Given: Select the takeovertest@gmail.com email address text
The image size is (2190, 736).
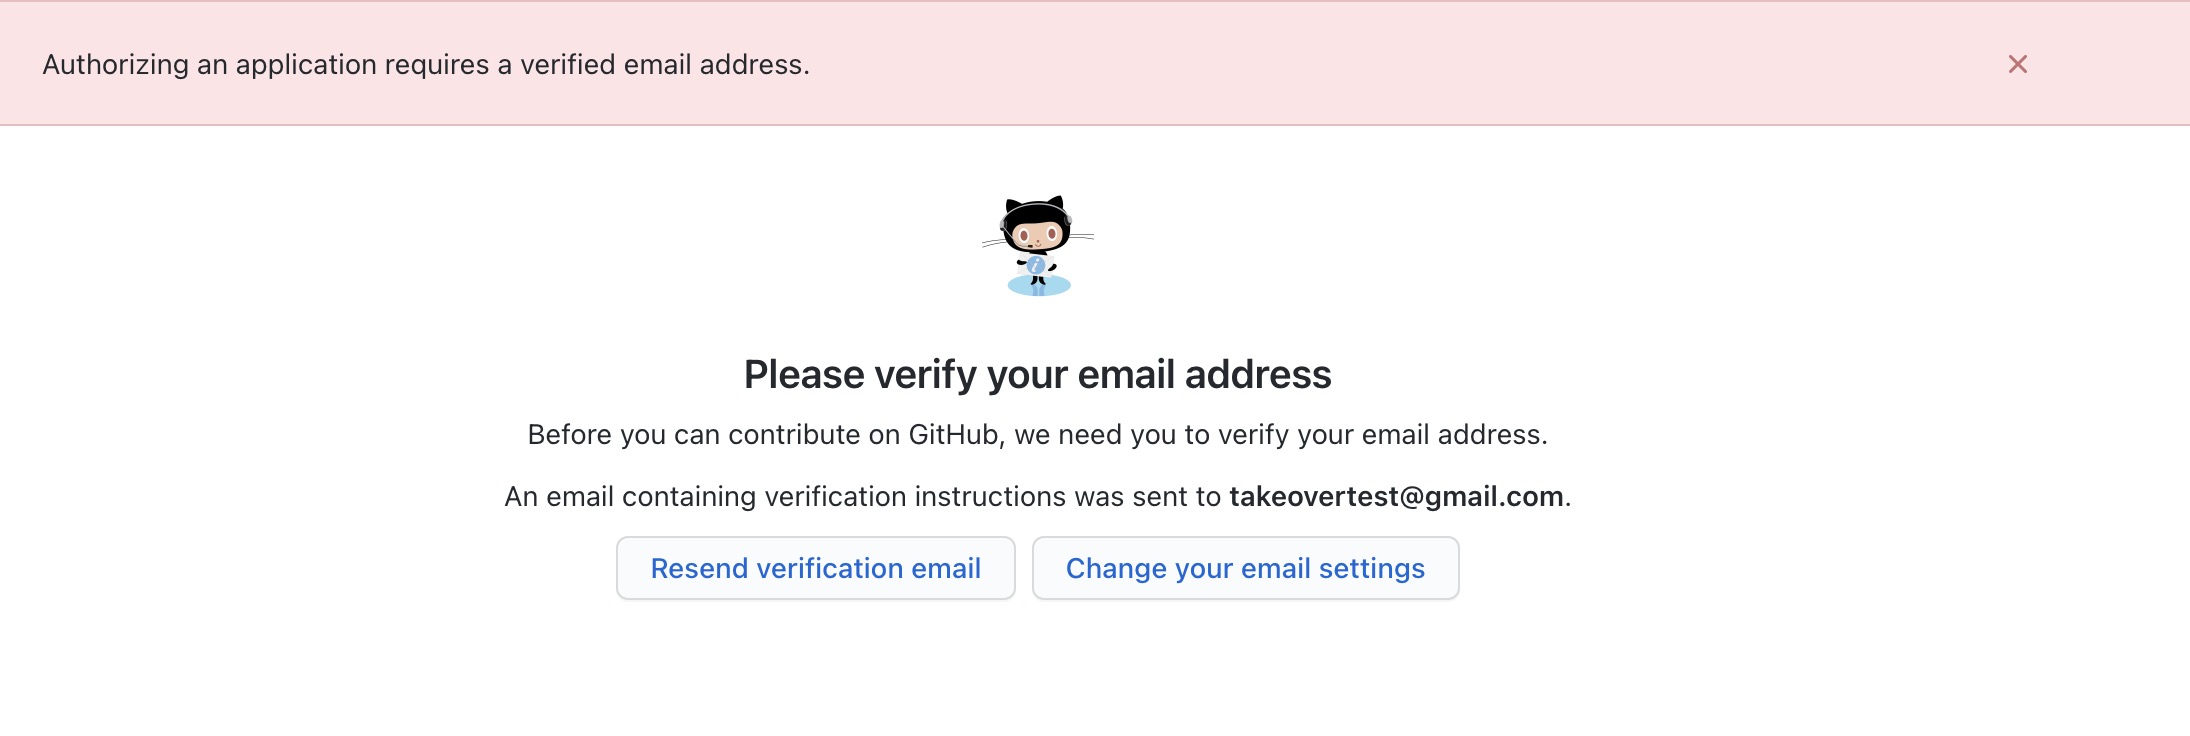Looking at the screenshot, I should (1396, 496).
